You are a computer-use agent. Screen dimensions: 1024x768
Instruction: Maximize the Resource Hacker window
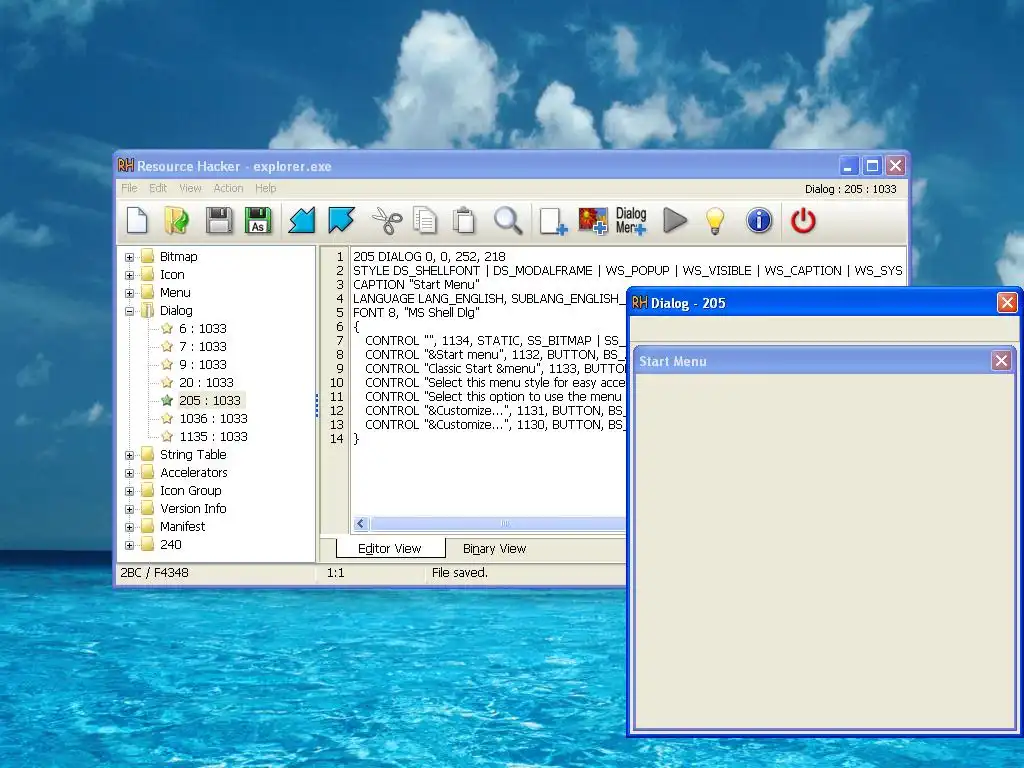click(872, 166)
